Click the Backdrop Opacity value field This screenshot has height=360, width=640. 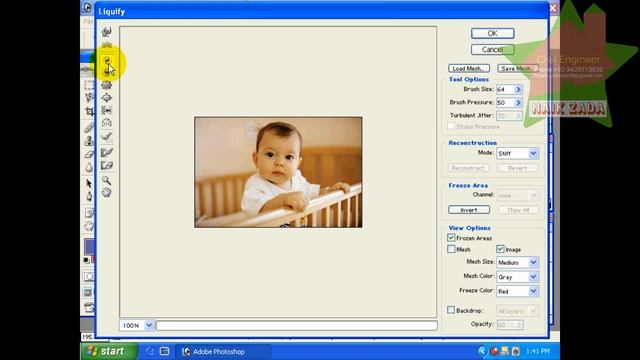[505, 325]
